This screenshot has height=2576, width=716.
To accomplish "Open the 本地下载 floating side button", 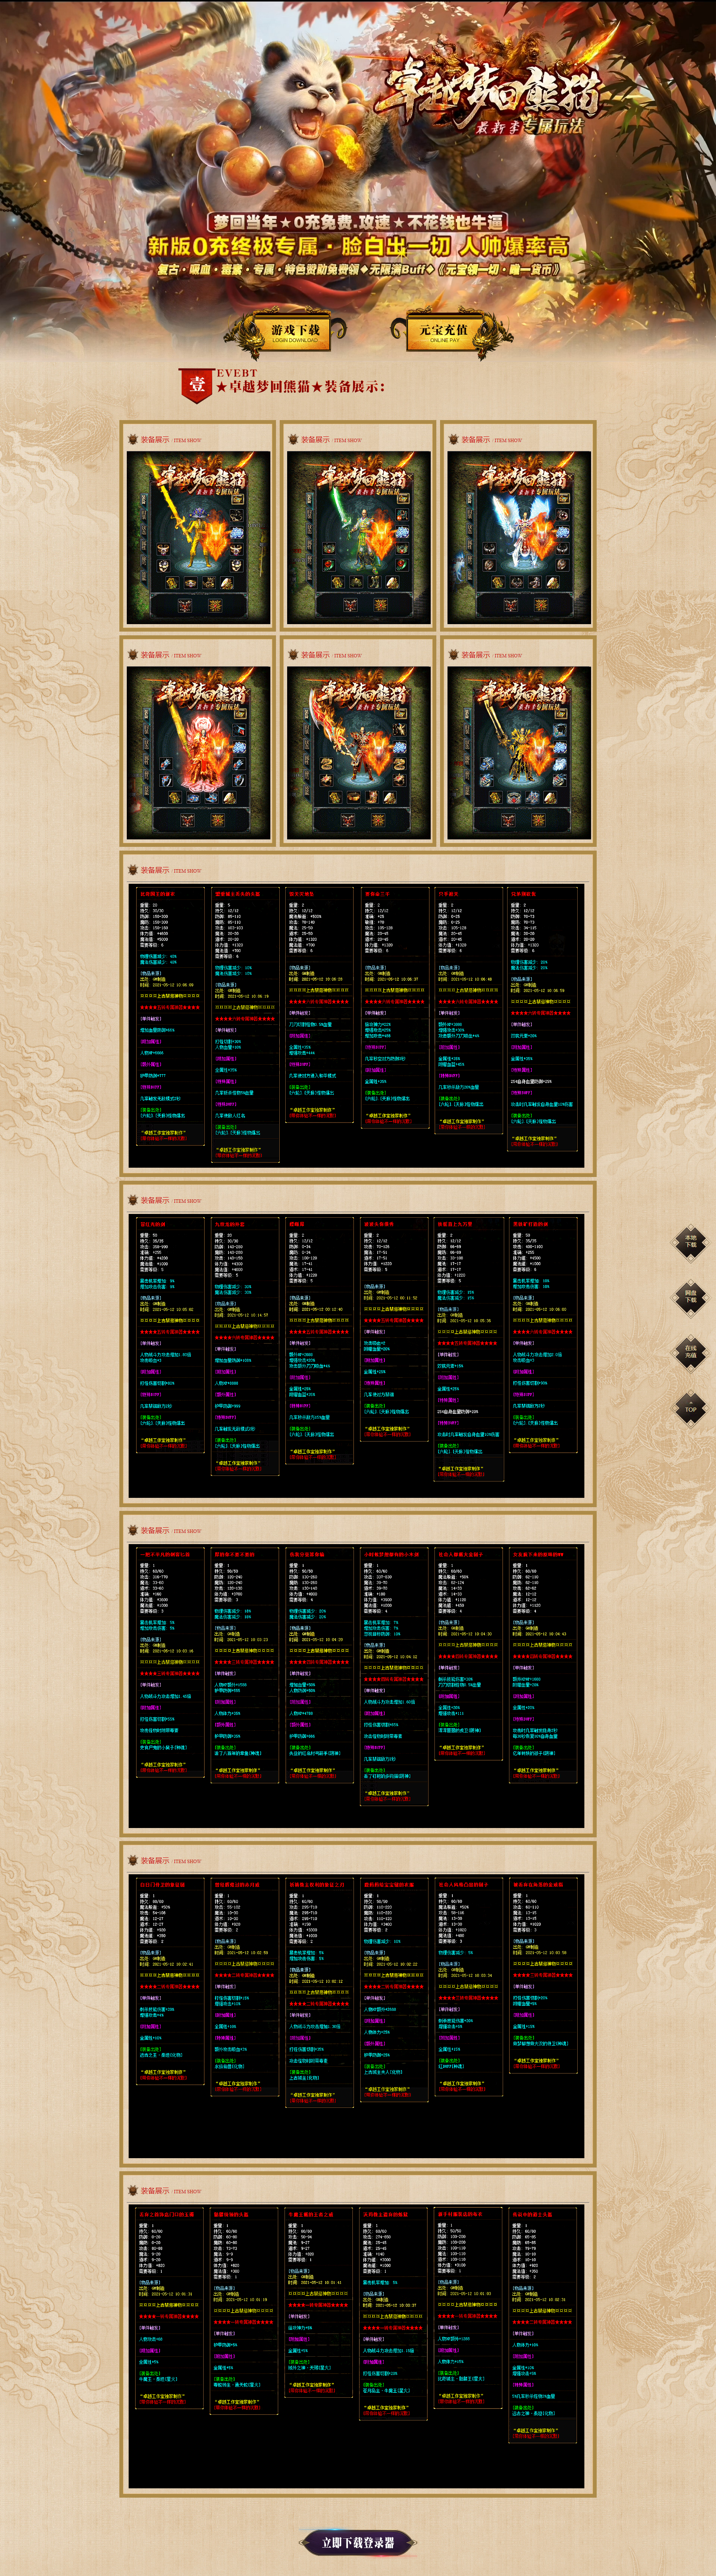I will (690, 1242).
